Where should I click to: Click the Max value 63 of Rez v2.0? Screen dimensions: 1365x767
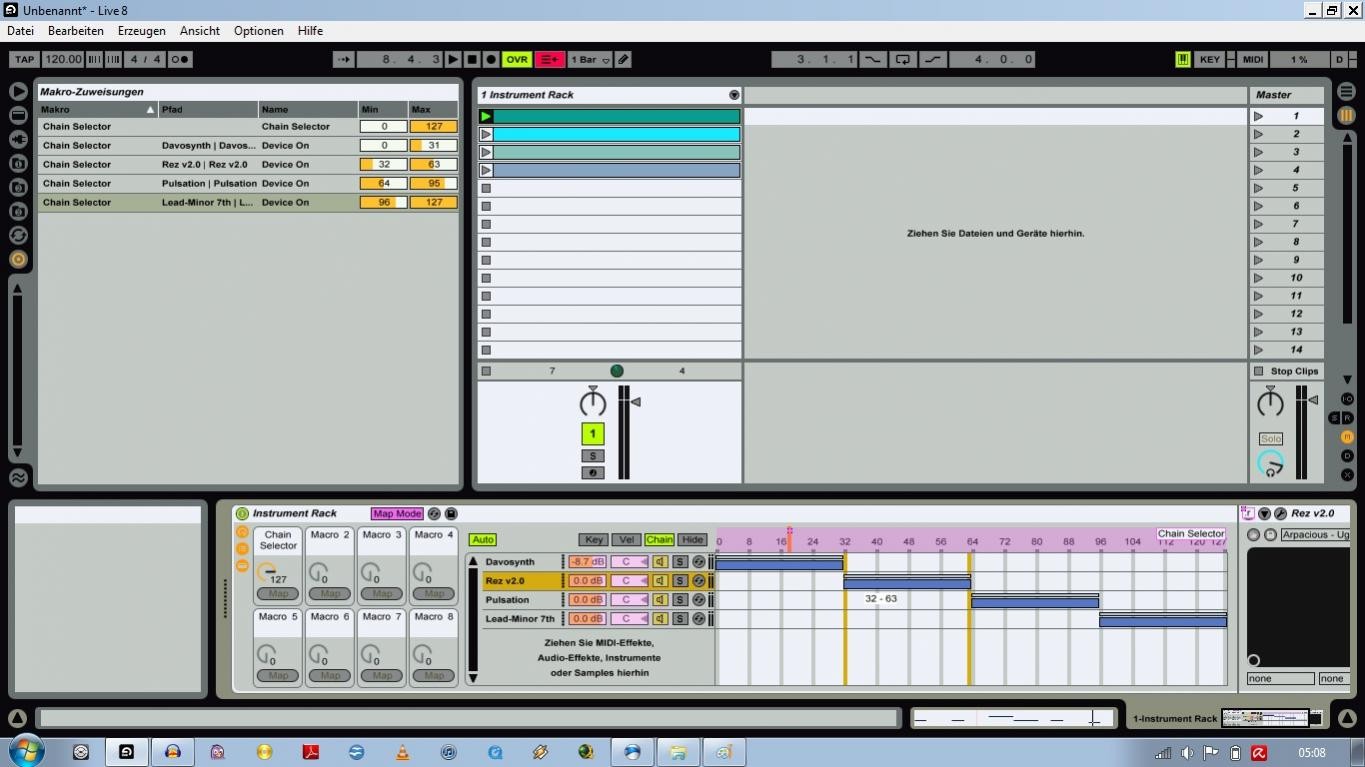434,164
